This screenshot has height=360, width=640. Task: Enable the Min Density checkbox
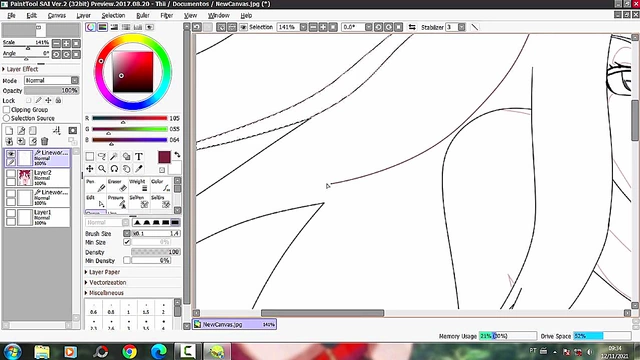pyautogui.click(x=127, y=260)
